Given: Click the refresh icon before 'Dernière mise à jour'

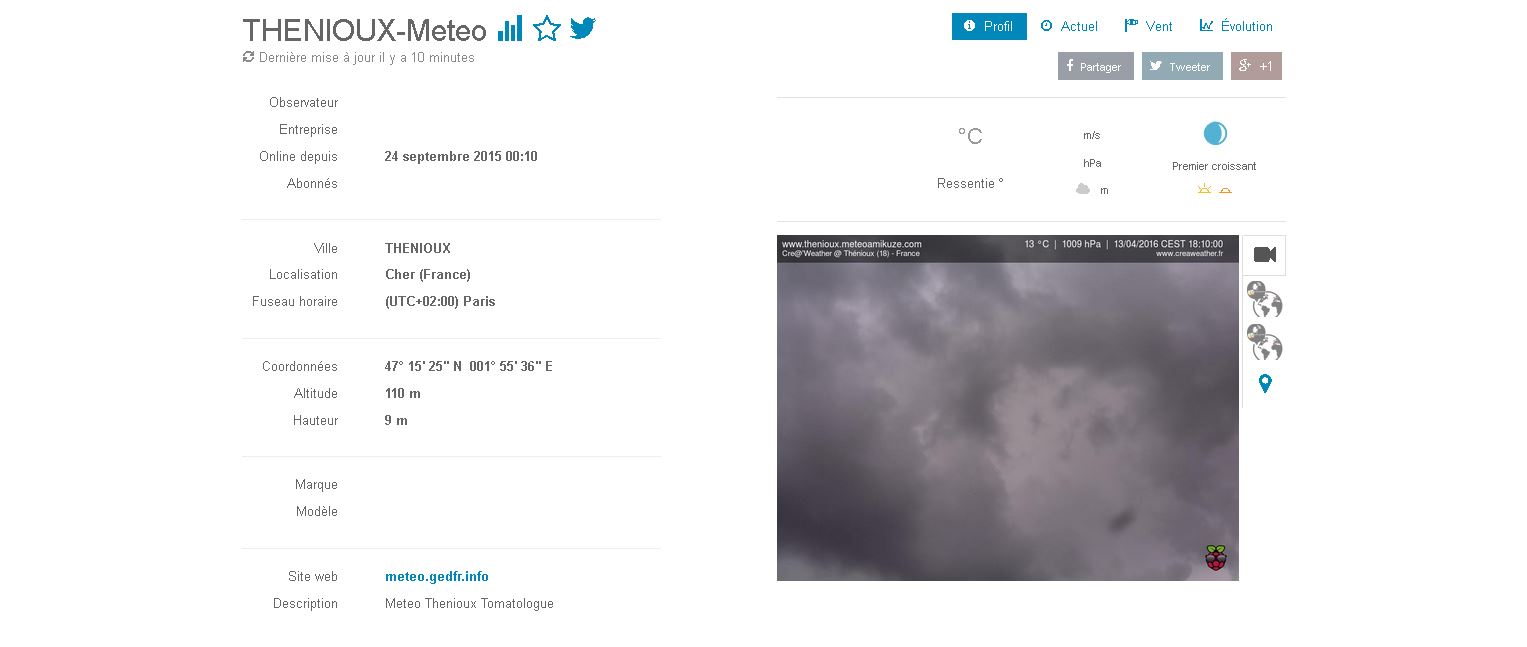Looking at the screenshot, I should [248, 57].
